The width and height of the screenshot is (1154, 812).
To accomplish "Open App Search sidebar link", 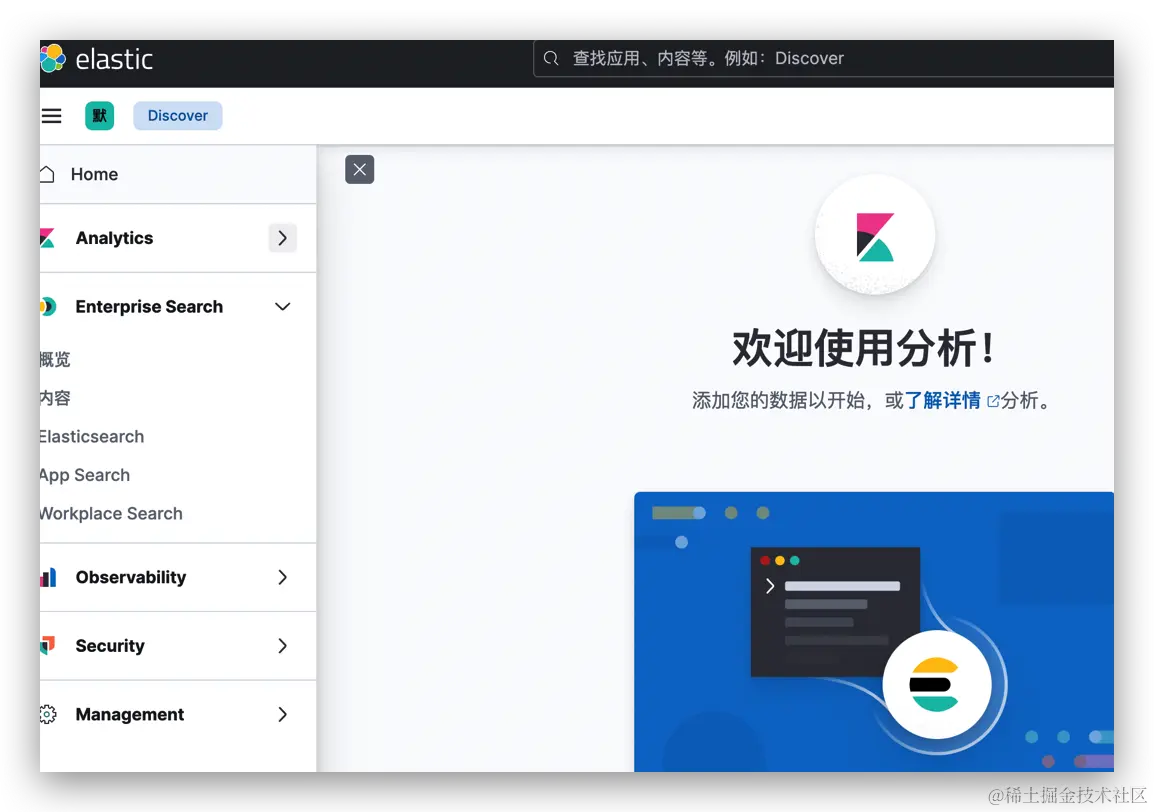I will coord(85,476).
